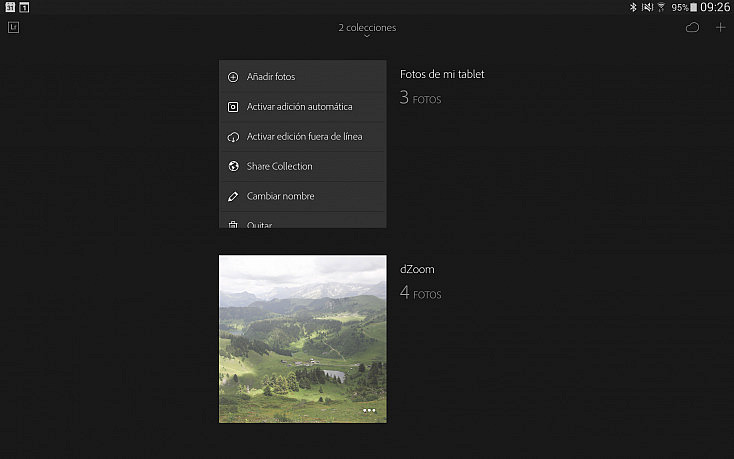The height and width of the screenshot is (459, 734).
Task: Tap the cloud sync status icon
Action: point(692,28)
